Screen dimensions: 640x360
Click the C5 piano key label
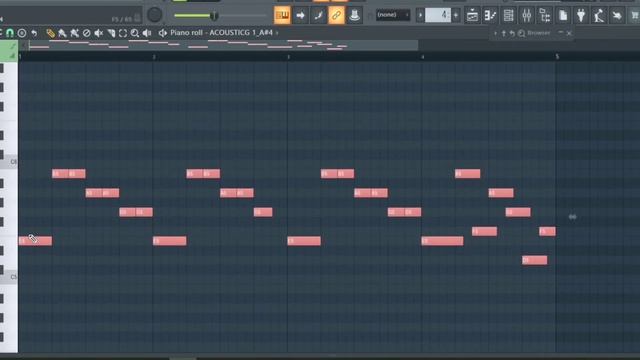click(13, 277)
